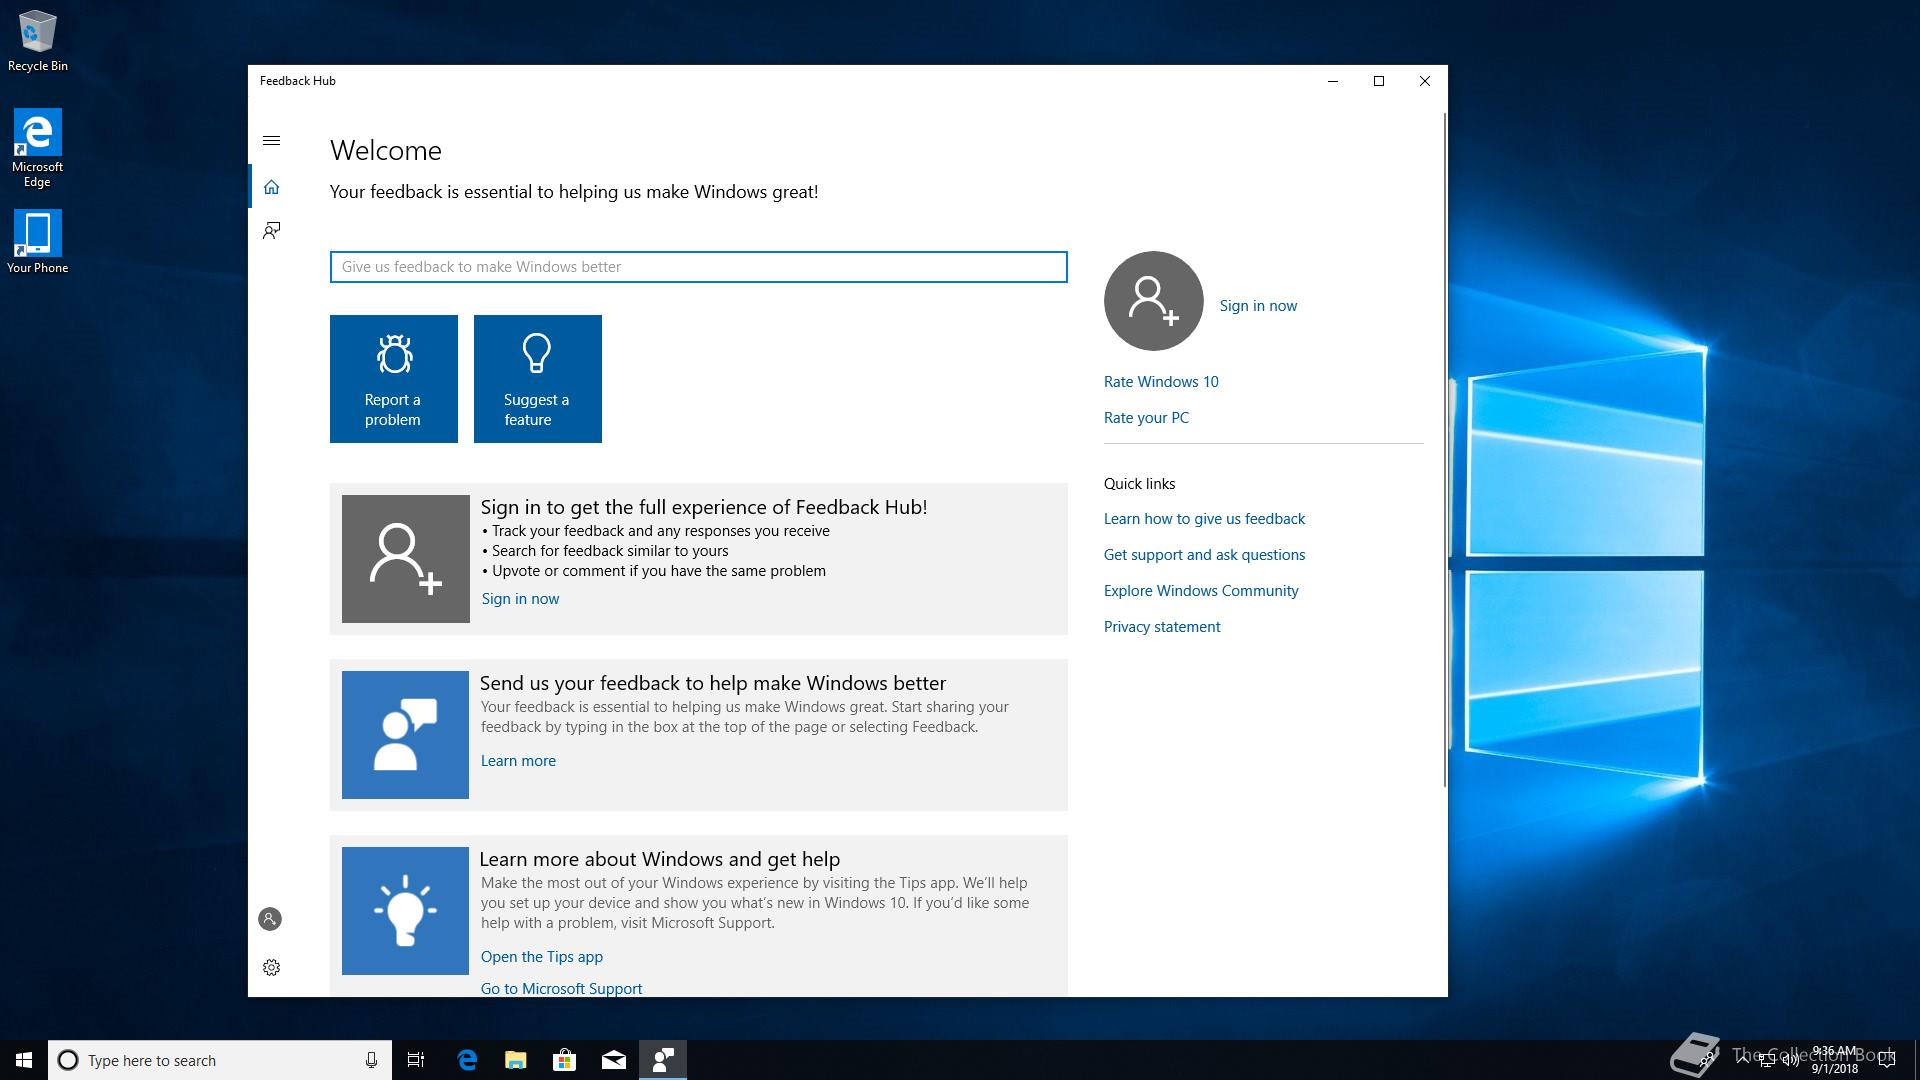Open the hamburger navigation menu

[x=271, y=141]
